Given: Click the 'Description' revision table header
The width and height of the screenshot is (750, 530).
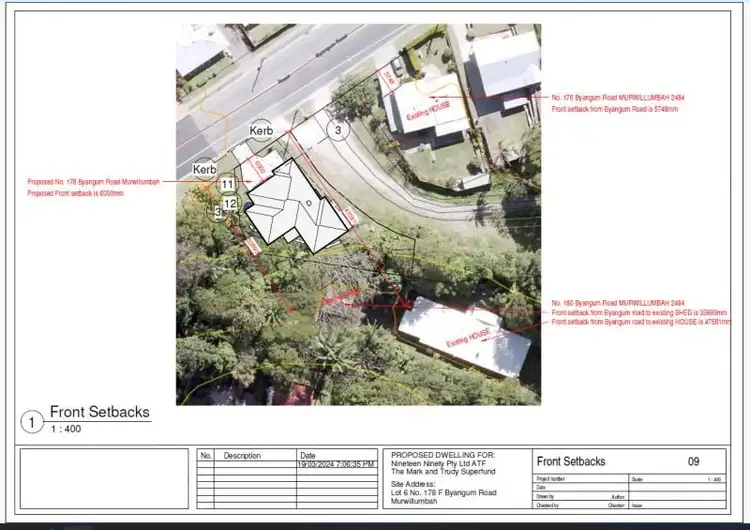Looking at the screenshot, I should [242, 455].
